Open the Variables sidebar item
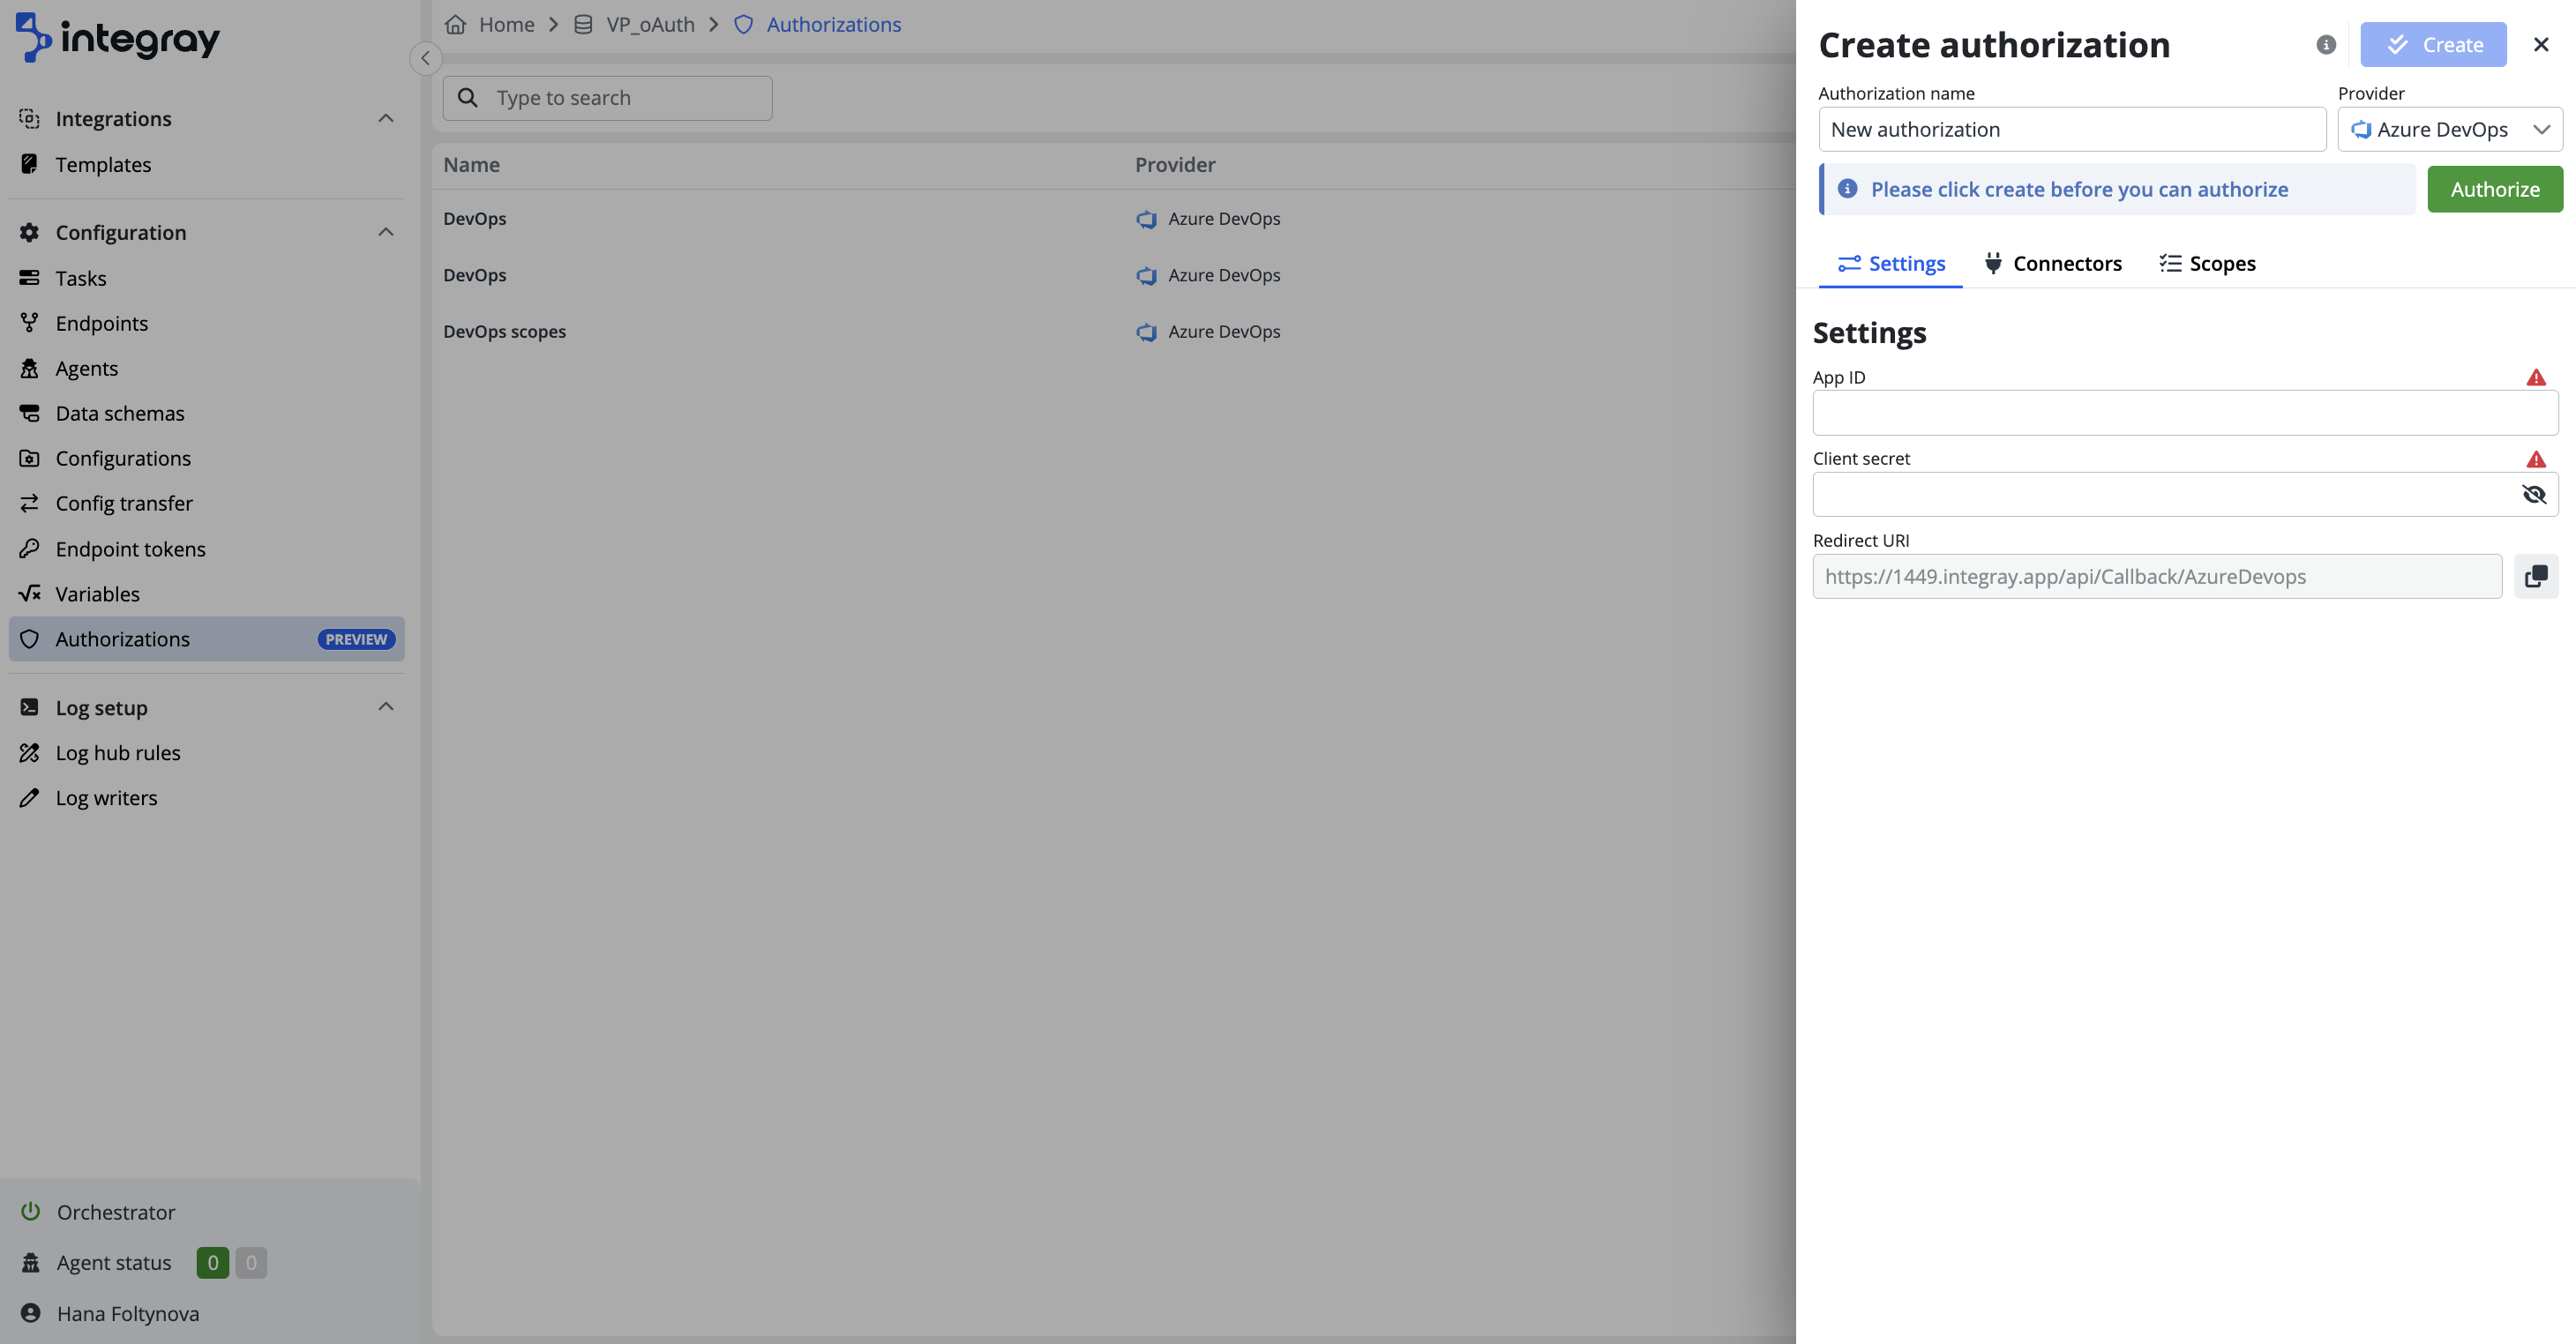This screenshot has height=1344, width=2576. pos(97,593)
